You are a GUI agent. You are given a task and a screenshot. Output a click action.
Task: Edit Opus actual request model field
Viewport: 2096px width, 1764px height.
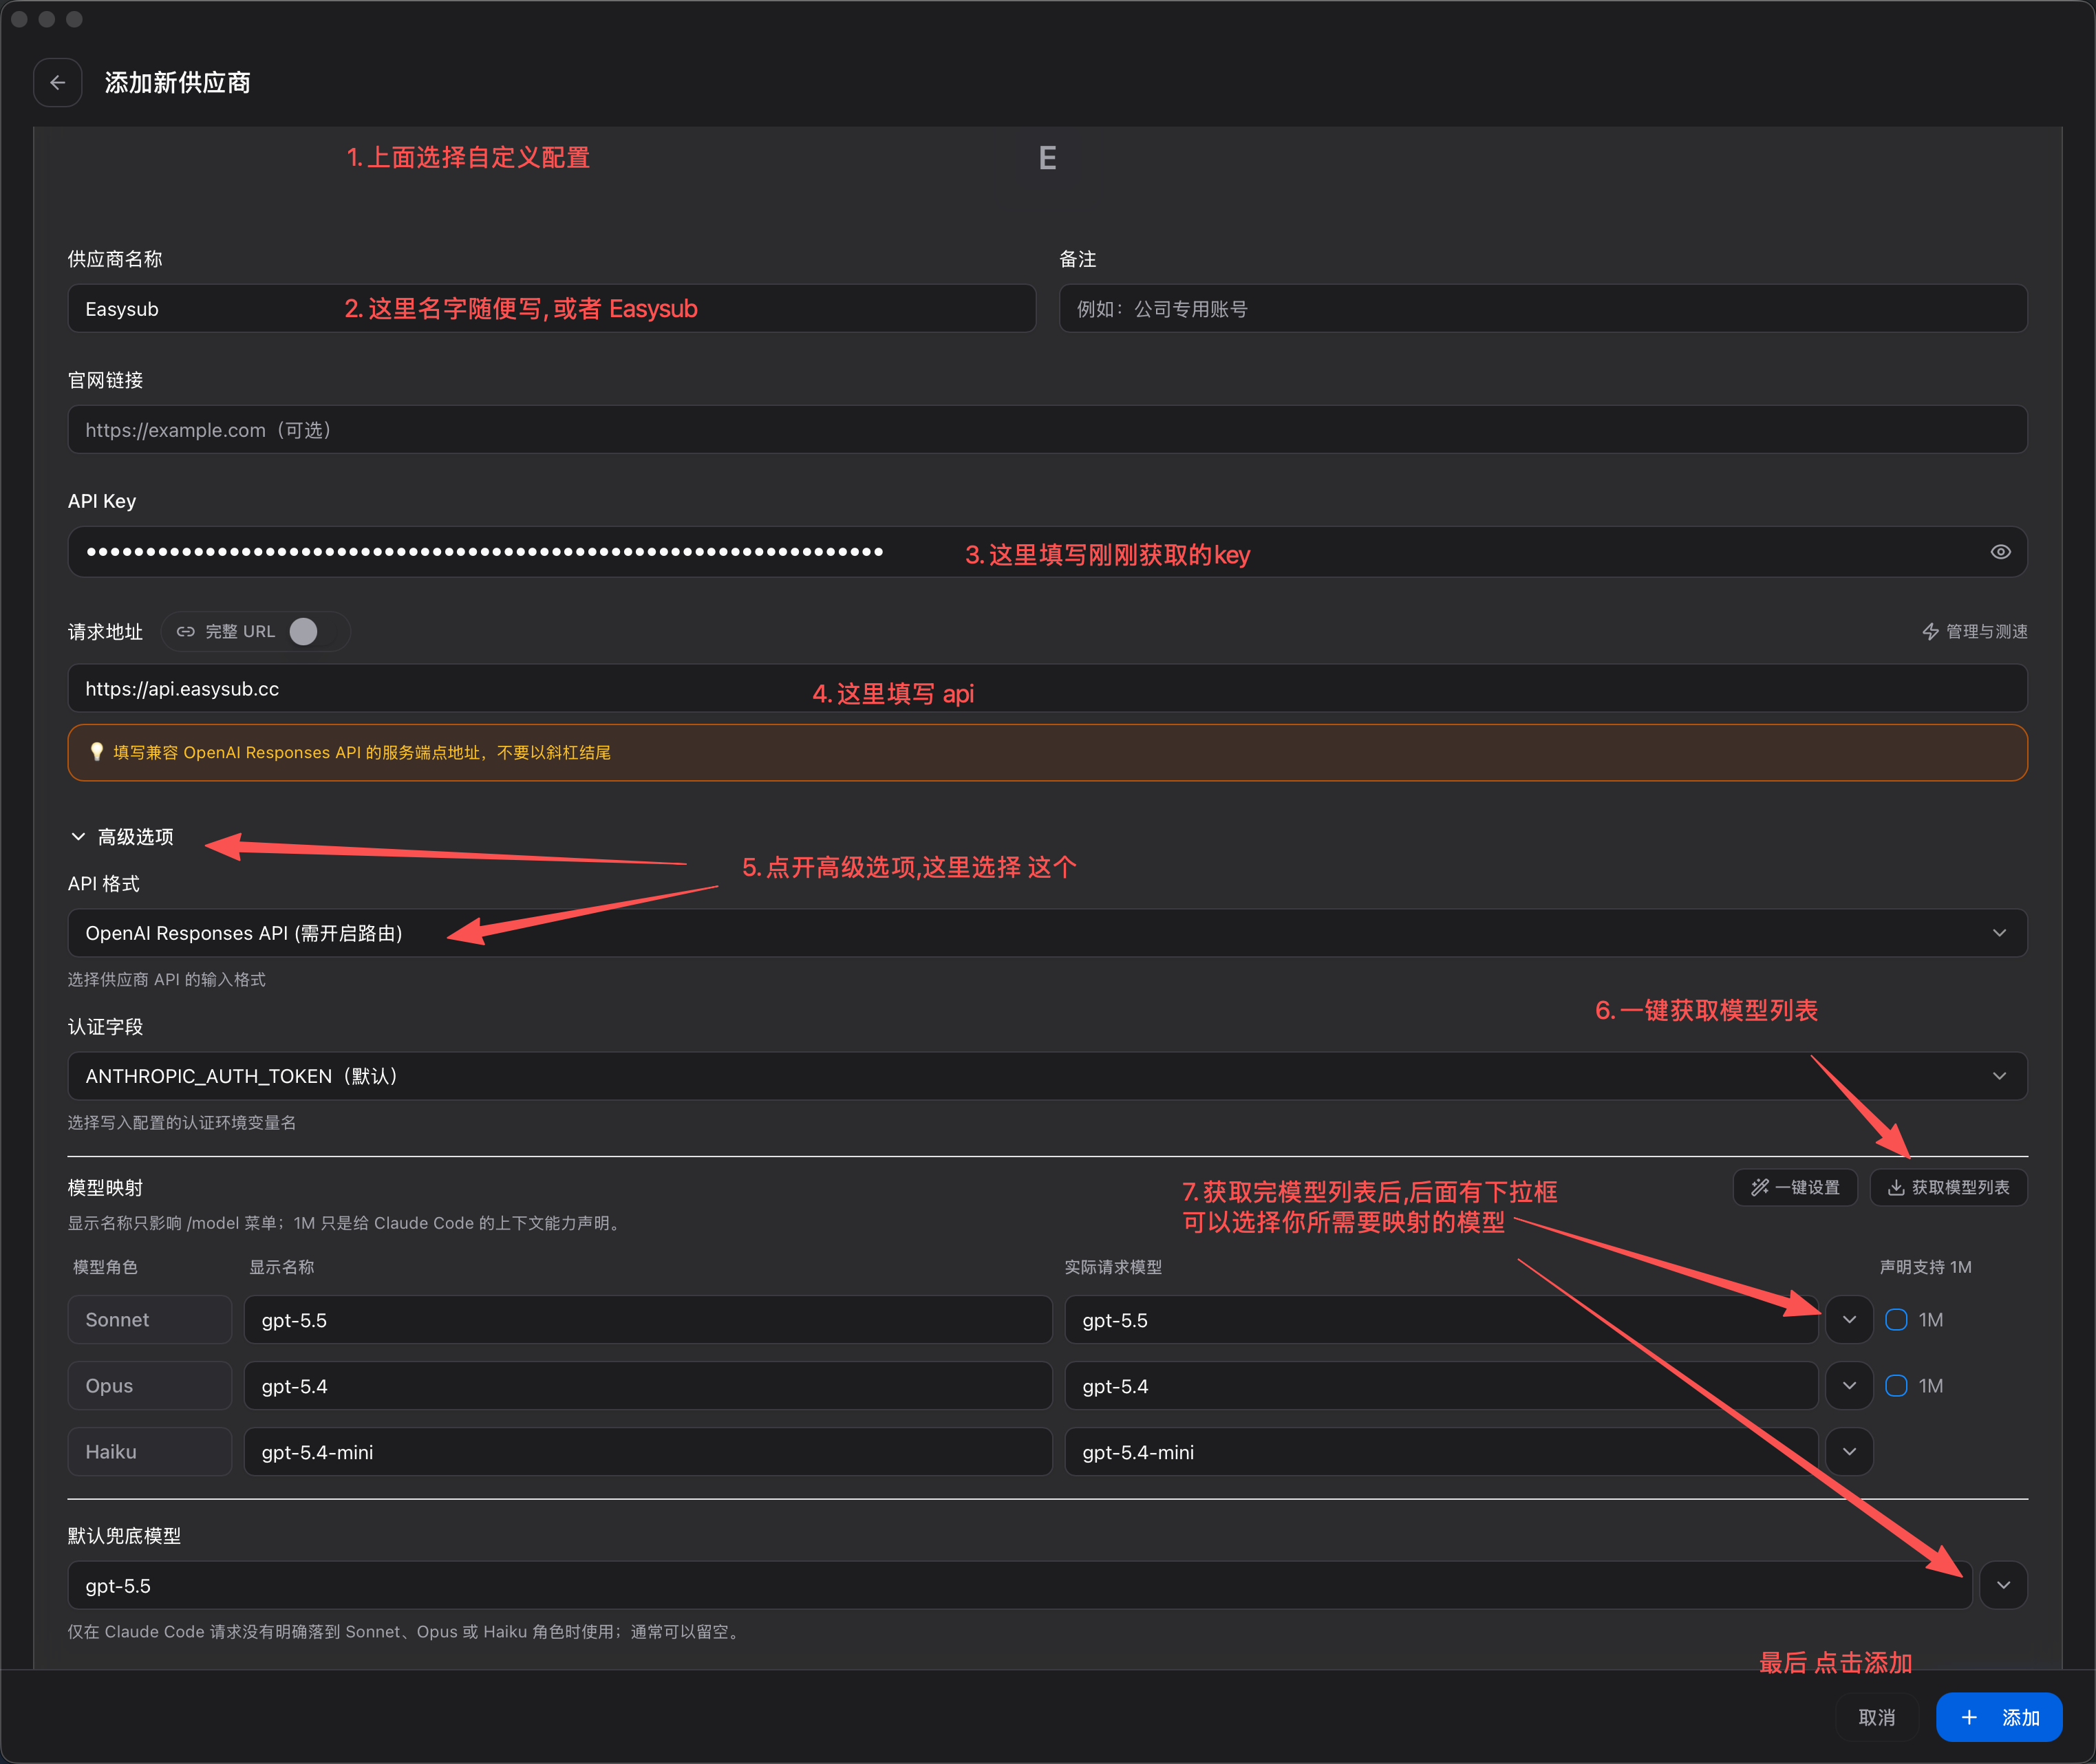1441,1386
